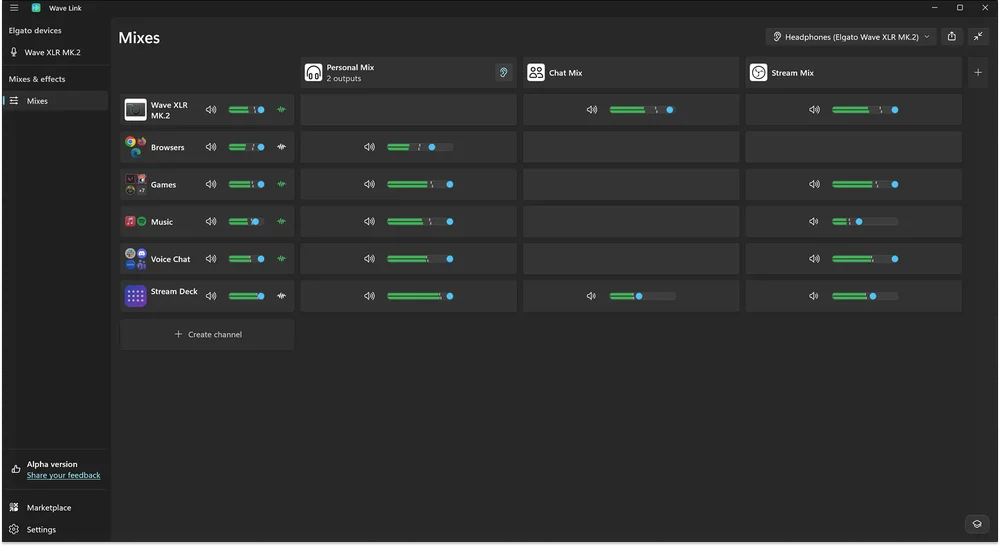Mute Music in the Stream Mix
The width and height of the screenshot is (1000, 546).
[814, 222]
